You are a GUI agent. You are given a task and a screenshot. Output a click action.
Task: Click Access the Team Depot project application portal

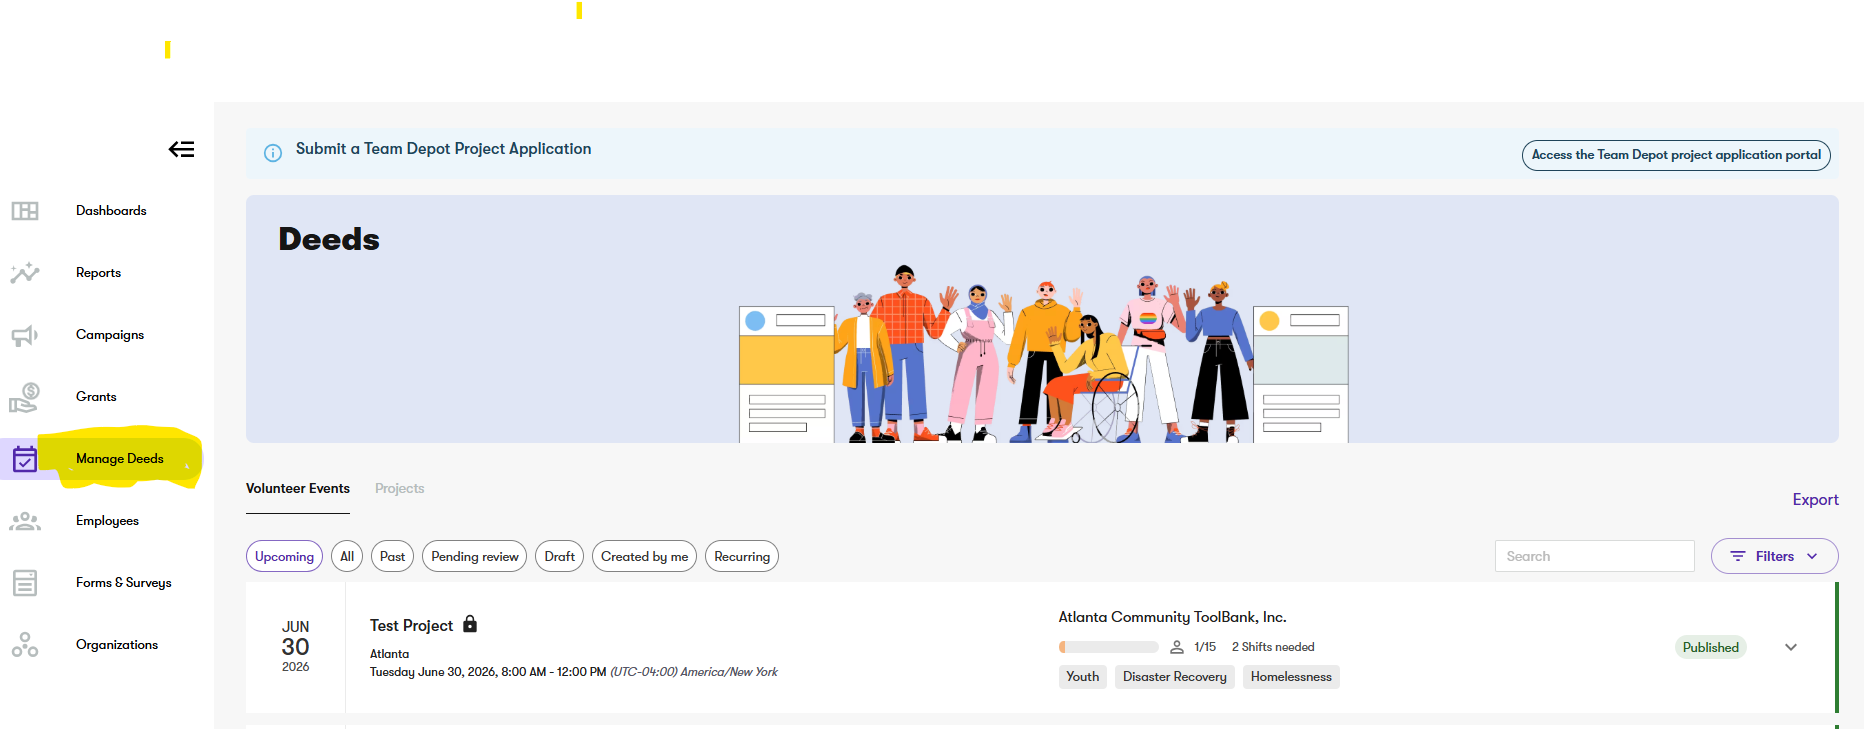coord(1676,155)
